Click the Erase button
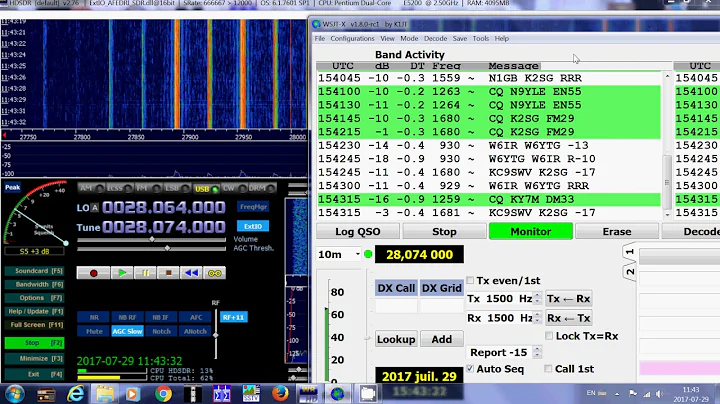Viewport: 720px width, 404px height. tap(617, 231)
